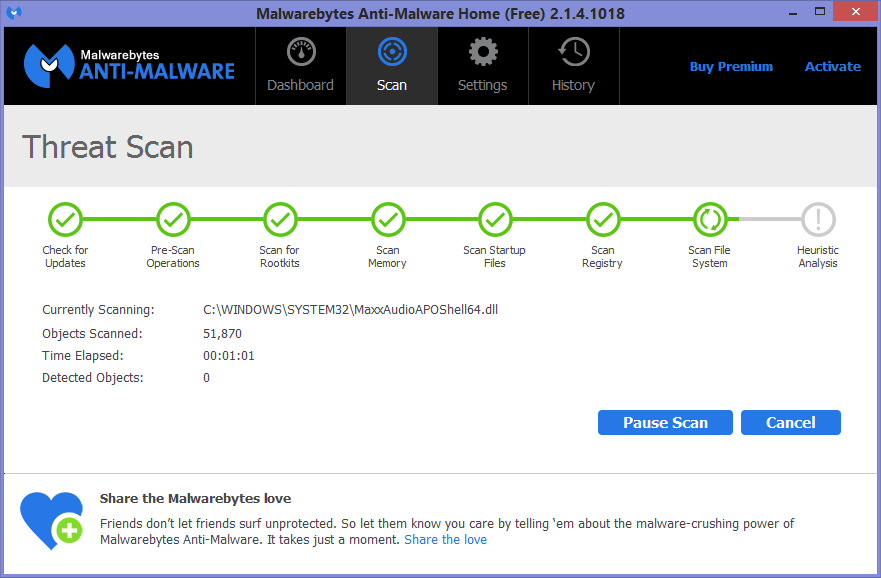This screenshot has width=881, height=578.
Task: Click the 00:01:01 elapsed time value
Action: [x=229, y=356]
